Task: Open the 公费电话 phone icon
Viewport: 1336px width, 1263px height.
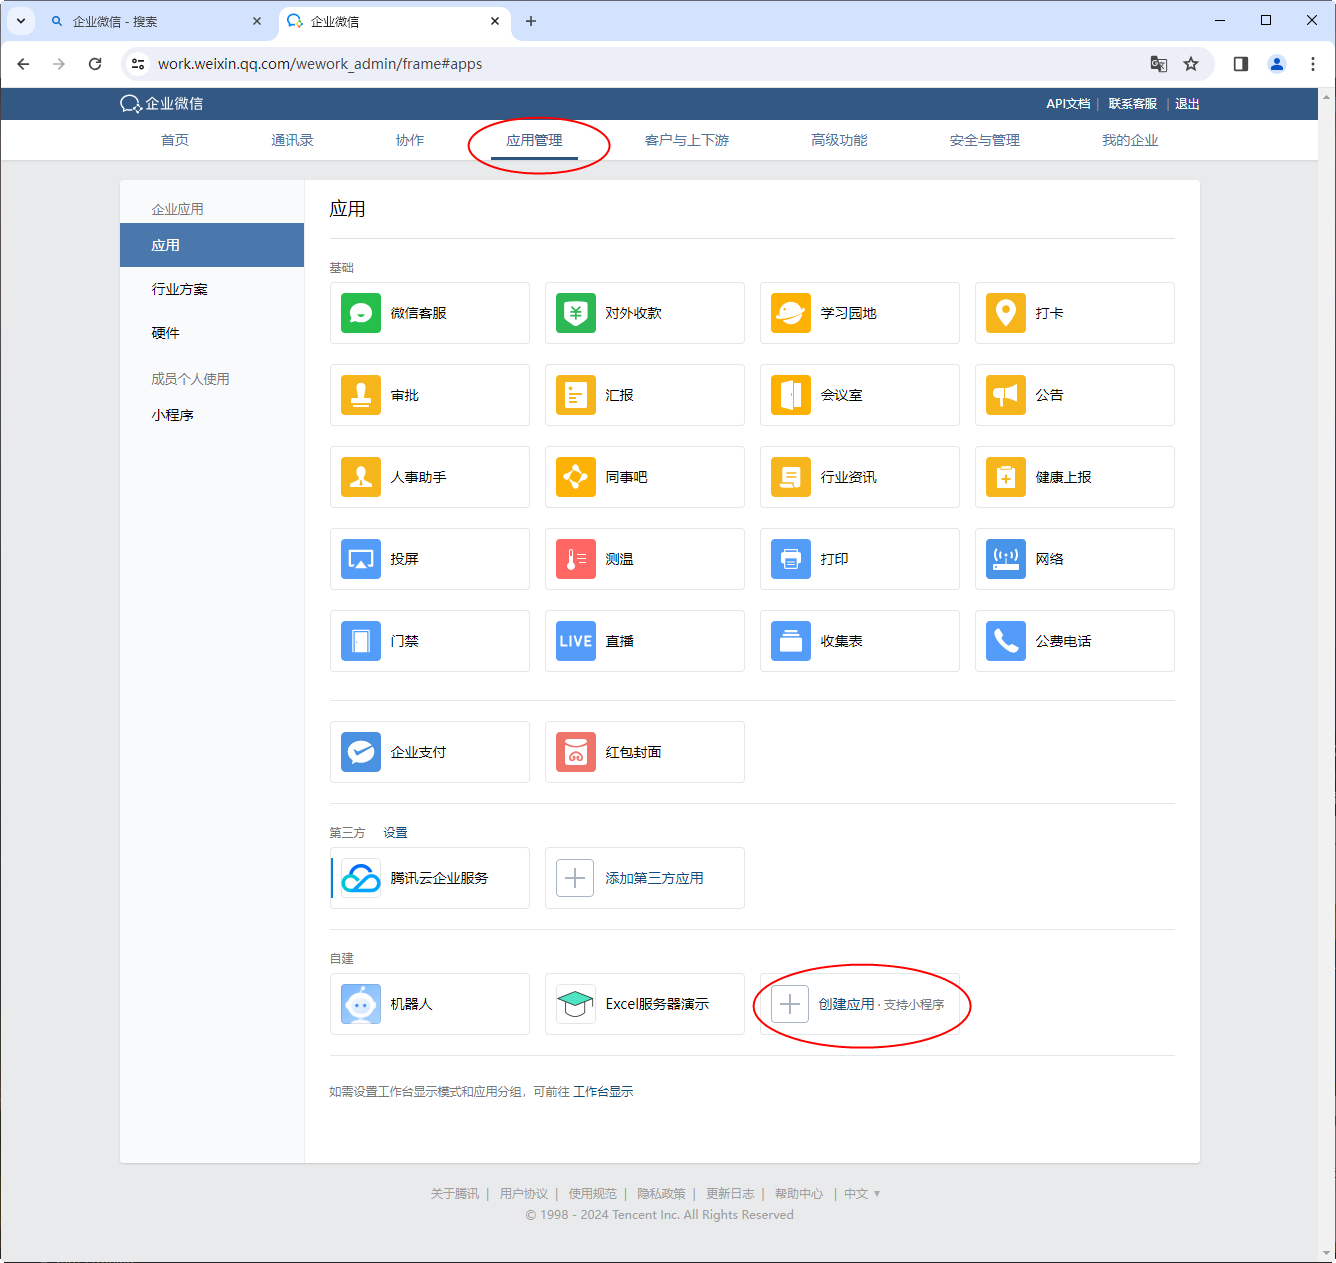Action: pos(1006,641)
